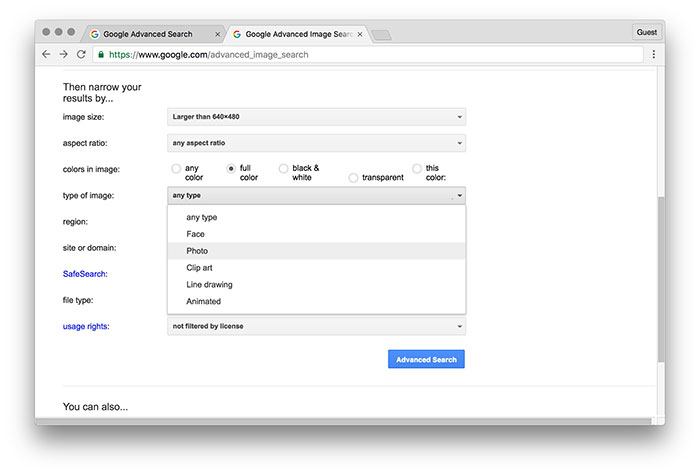
Task: Click the browser forward arrow
Action: (63, 54)
